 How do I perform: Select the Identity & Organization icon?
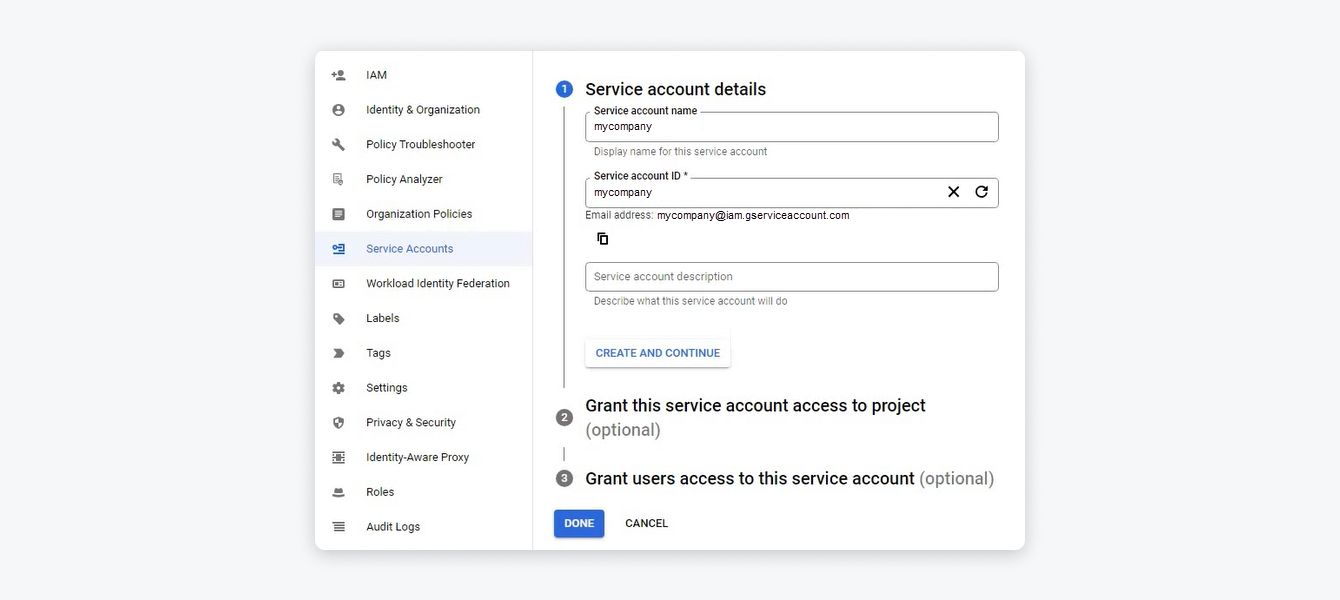[x=337, y=109]
